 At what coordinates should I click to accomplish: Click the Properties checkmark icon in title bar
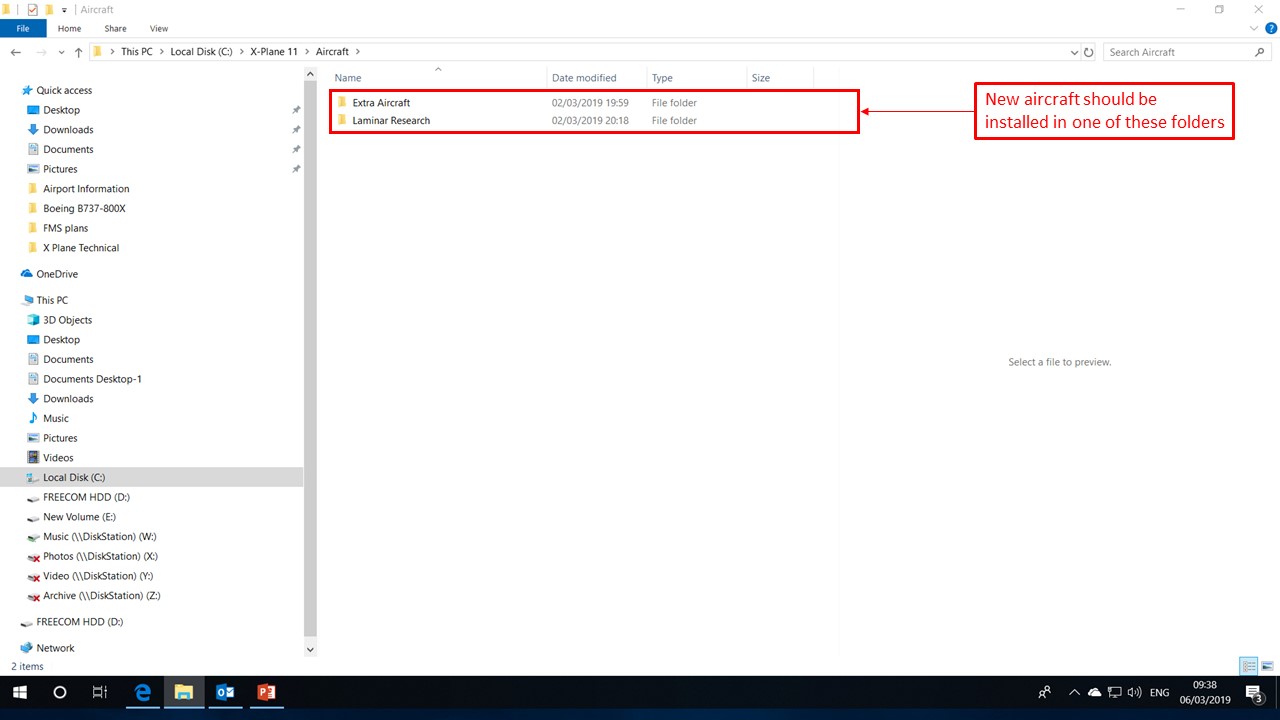pyautogui.click(x=32, y=9)
